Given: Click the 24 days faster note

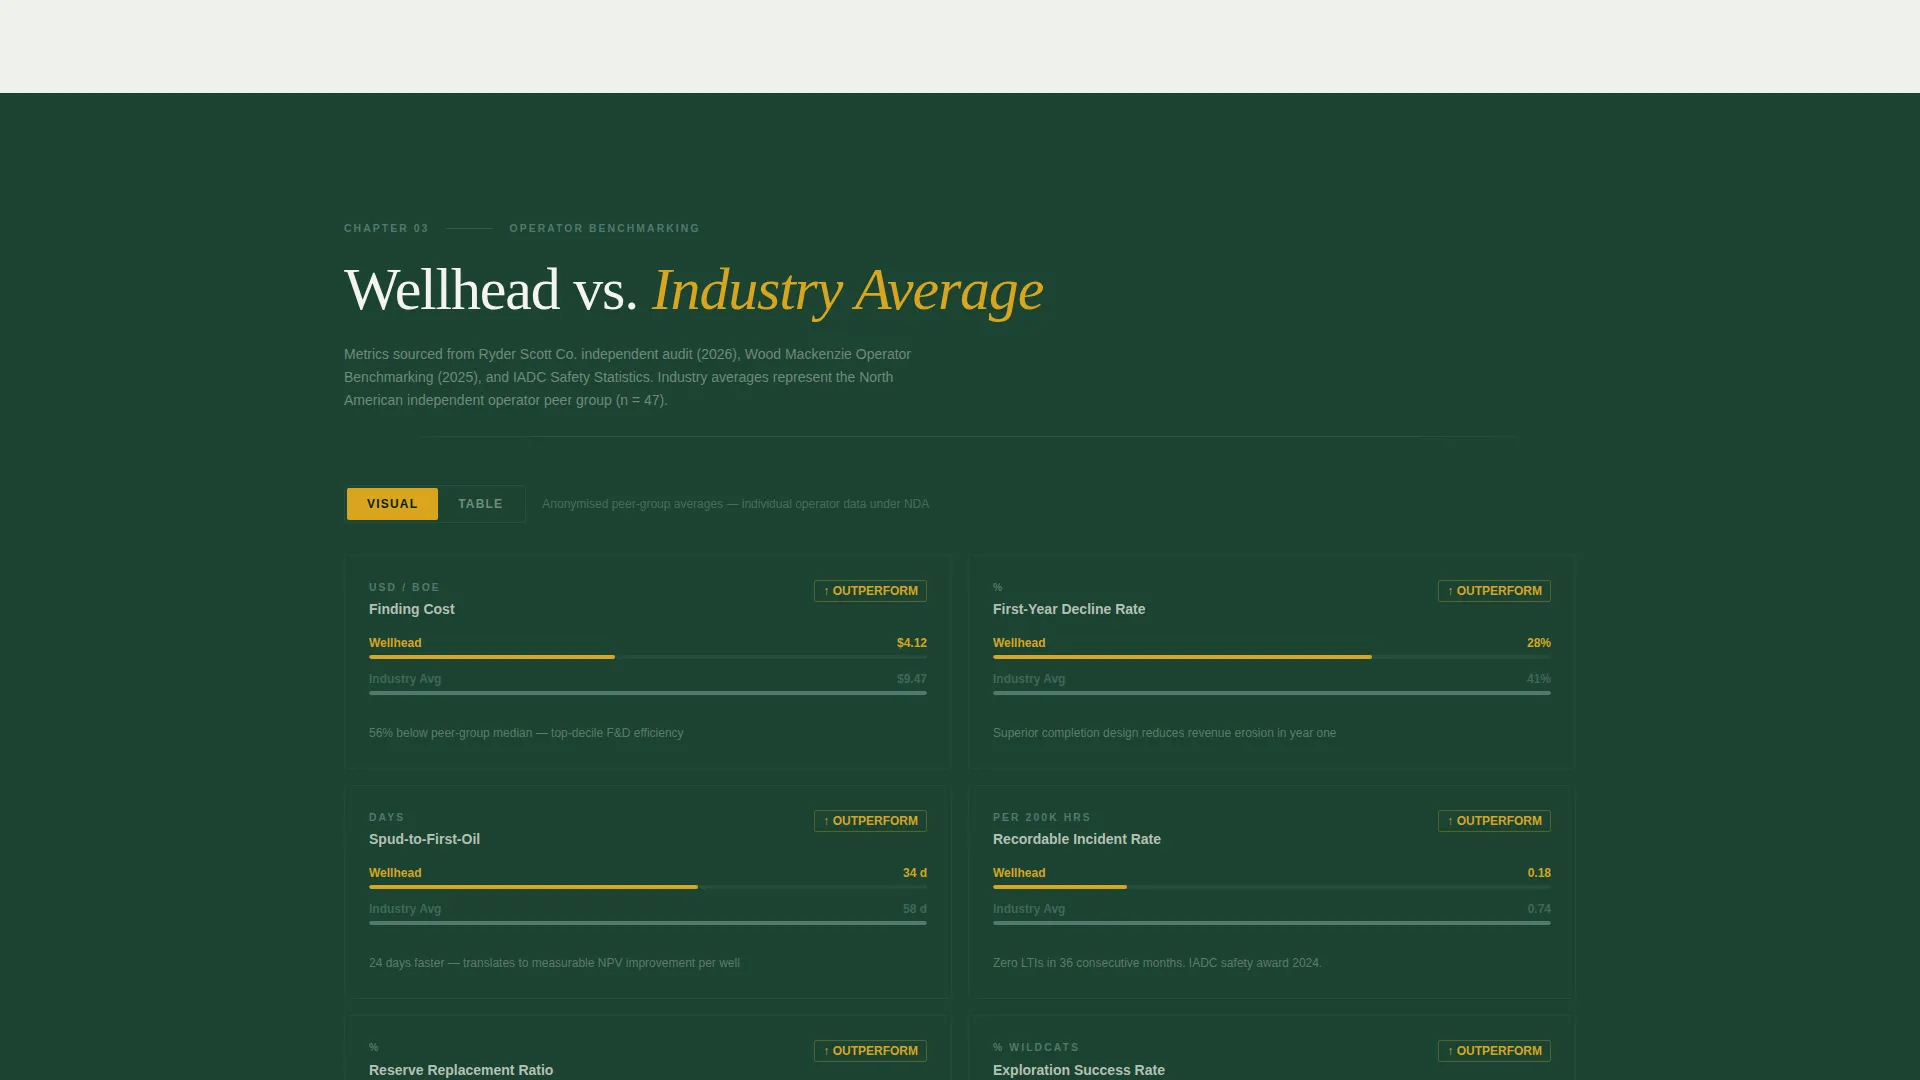Looking at the screenshot, I should coord(554,963).
